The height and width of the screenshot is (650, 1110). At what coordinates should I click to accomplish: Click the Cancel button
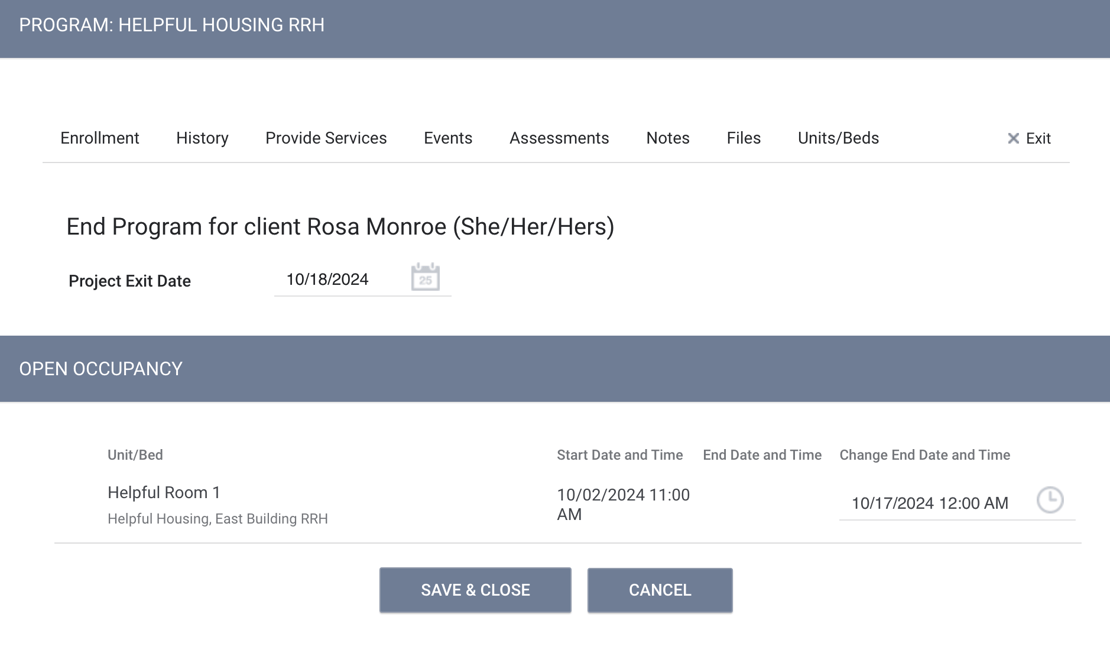pos(659,590)
